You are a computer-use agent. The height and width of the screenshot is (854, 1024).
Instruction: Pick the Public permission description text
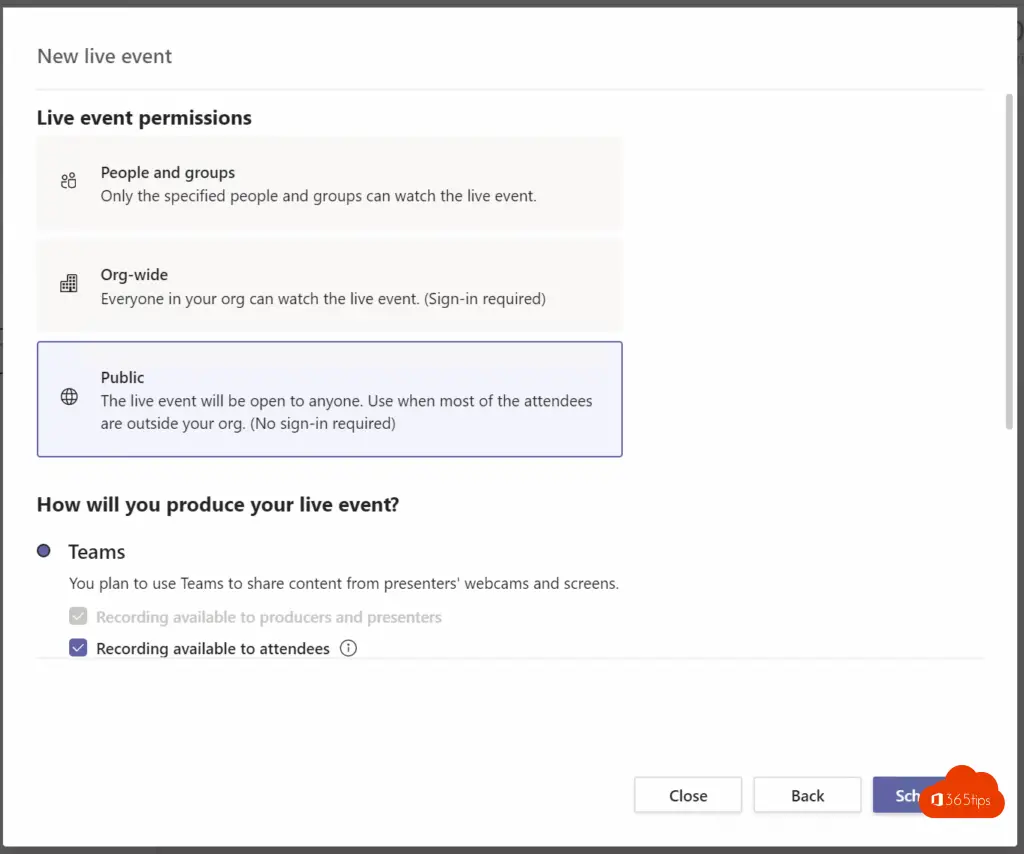coord(346,412)
